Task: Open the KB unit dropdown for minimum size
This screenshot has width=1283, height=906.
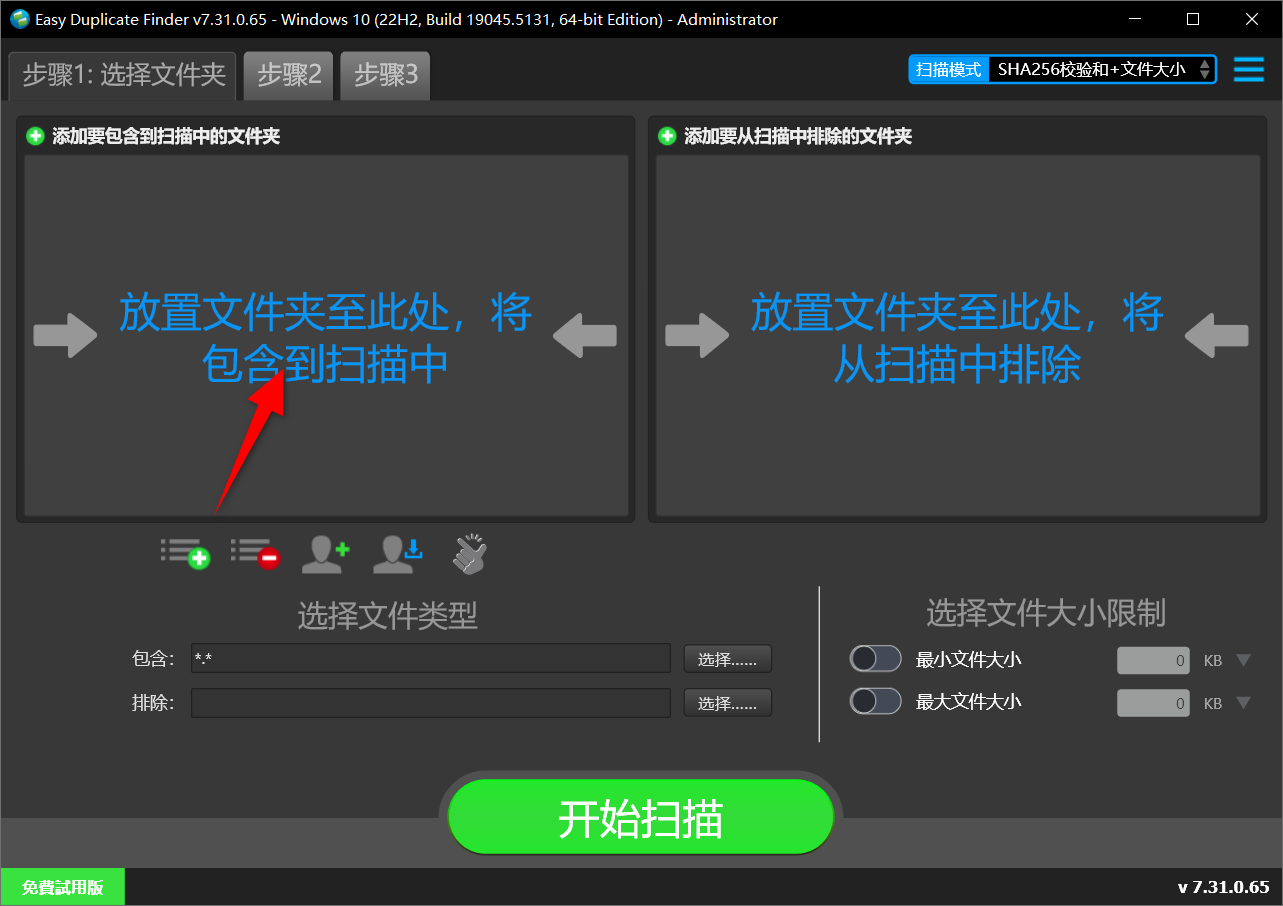Action: (x=1244, y=660)
